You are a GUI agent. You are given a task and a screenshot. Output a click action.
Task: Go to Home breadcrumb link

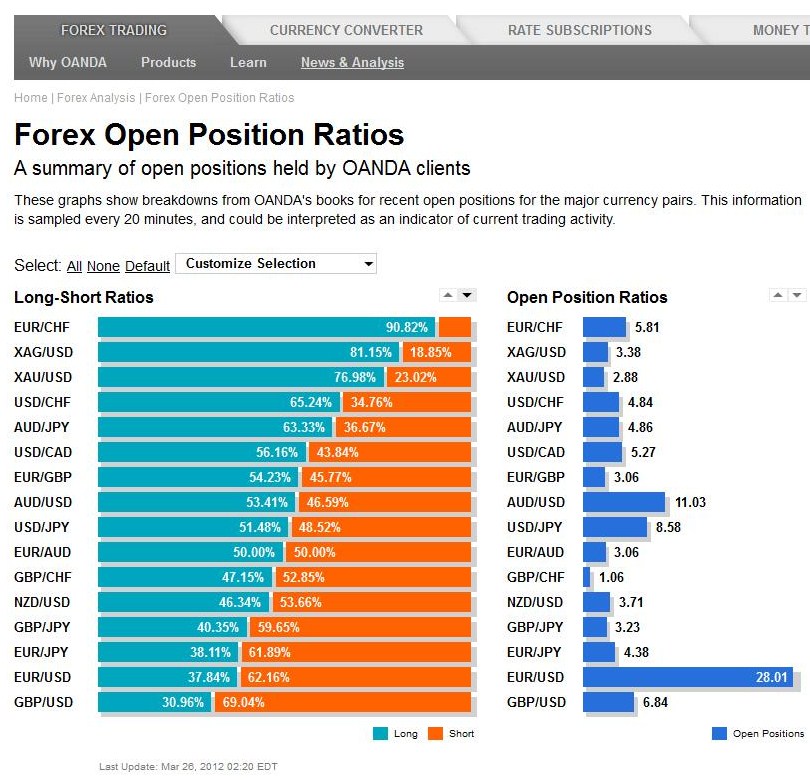pyautogui.click(x=30, y=98)
